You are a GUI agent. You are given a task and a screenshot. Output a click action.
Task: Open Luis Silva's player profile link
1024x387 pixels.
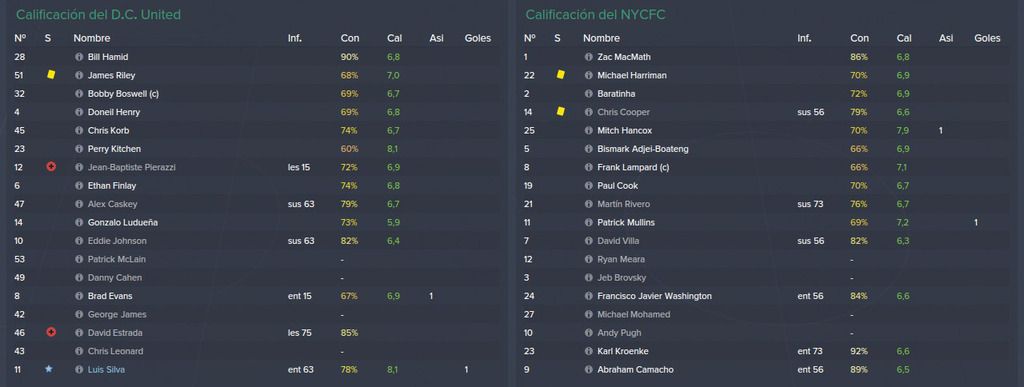pyautogui.click(x=106, y=369)
